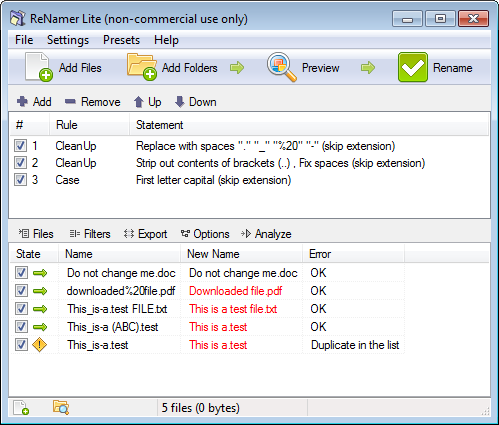The width and height of the screenshot is (499, 425).
Task: Sort by the New Name column header
Action: pos(241,254)
